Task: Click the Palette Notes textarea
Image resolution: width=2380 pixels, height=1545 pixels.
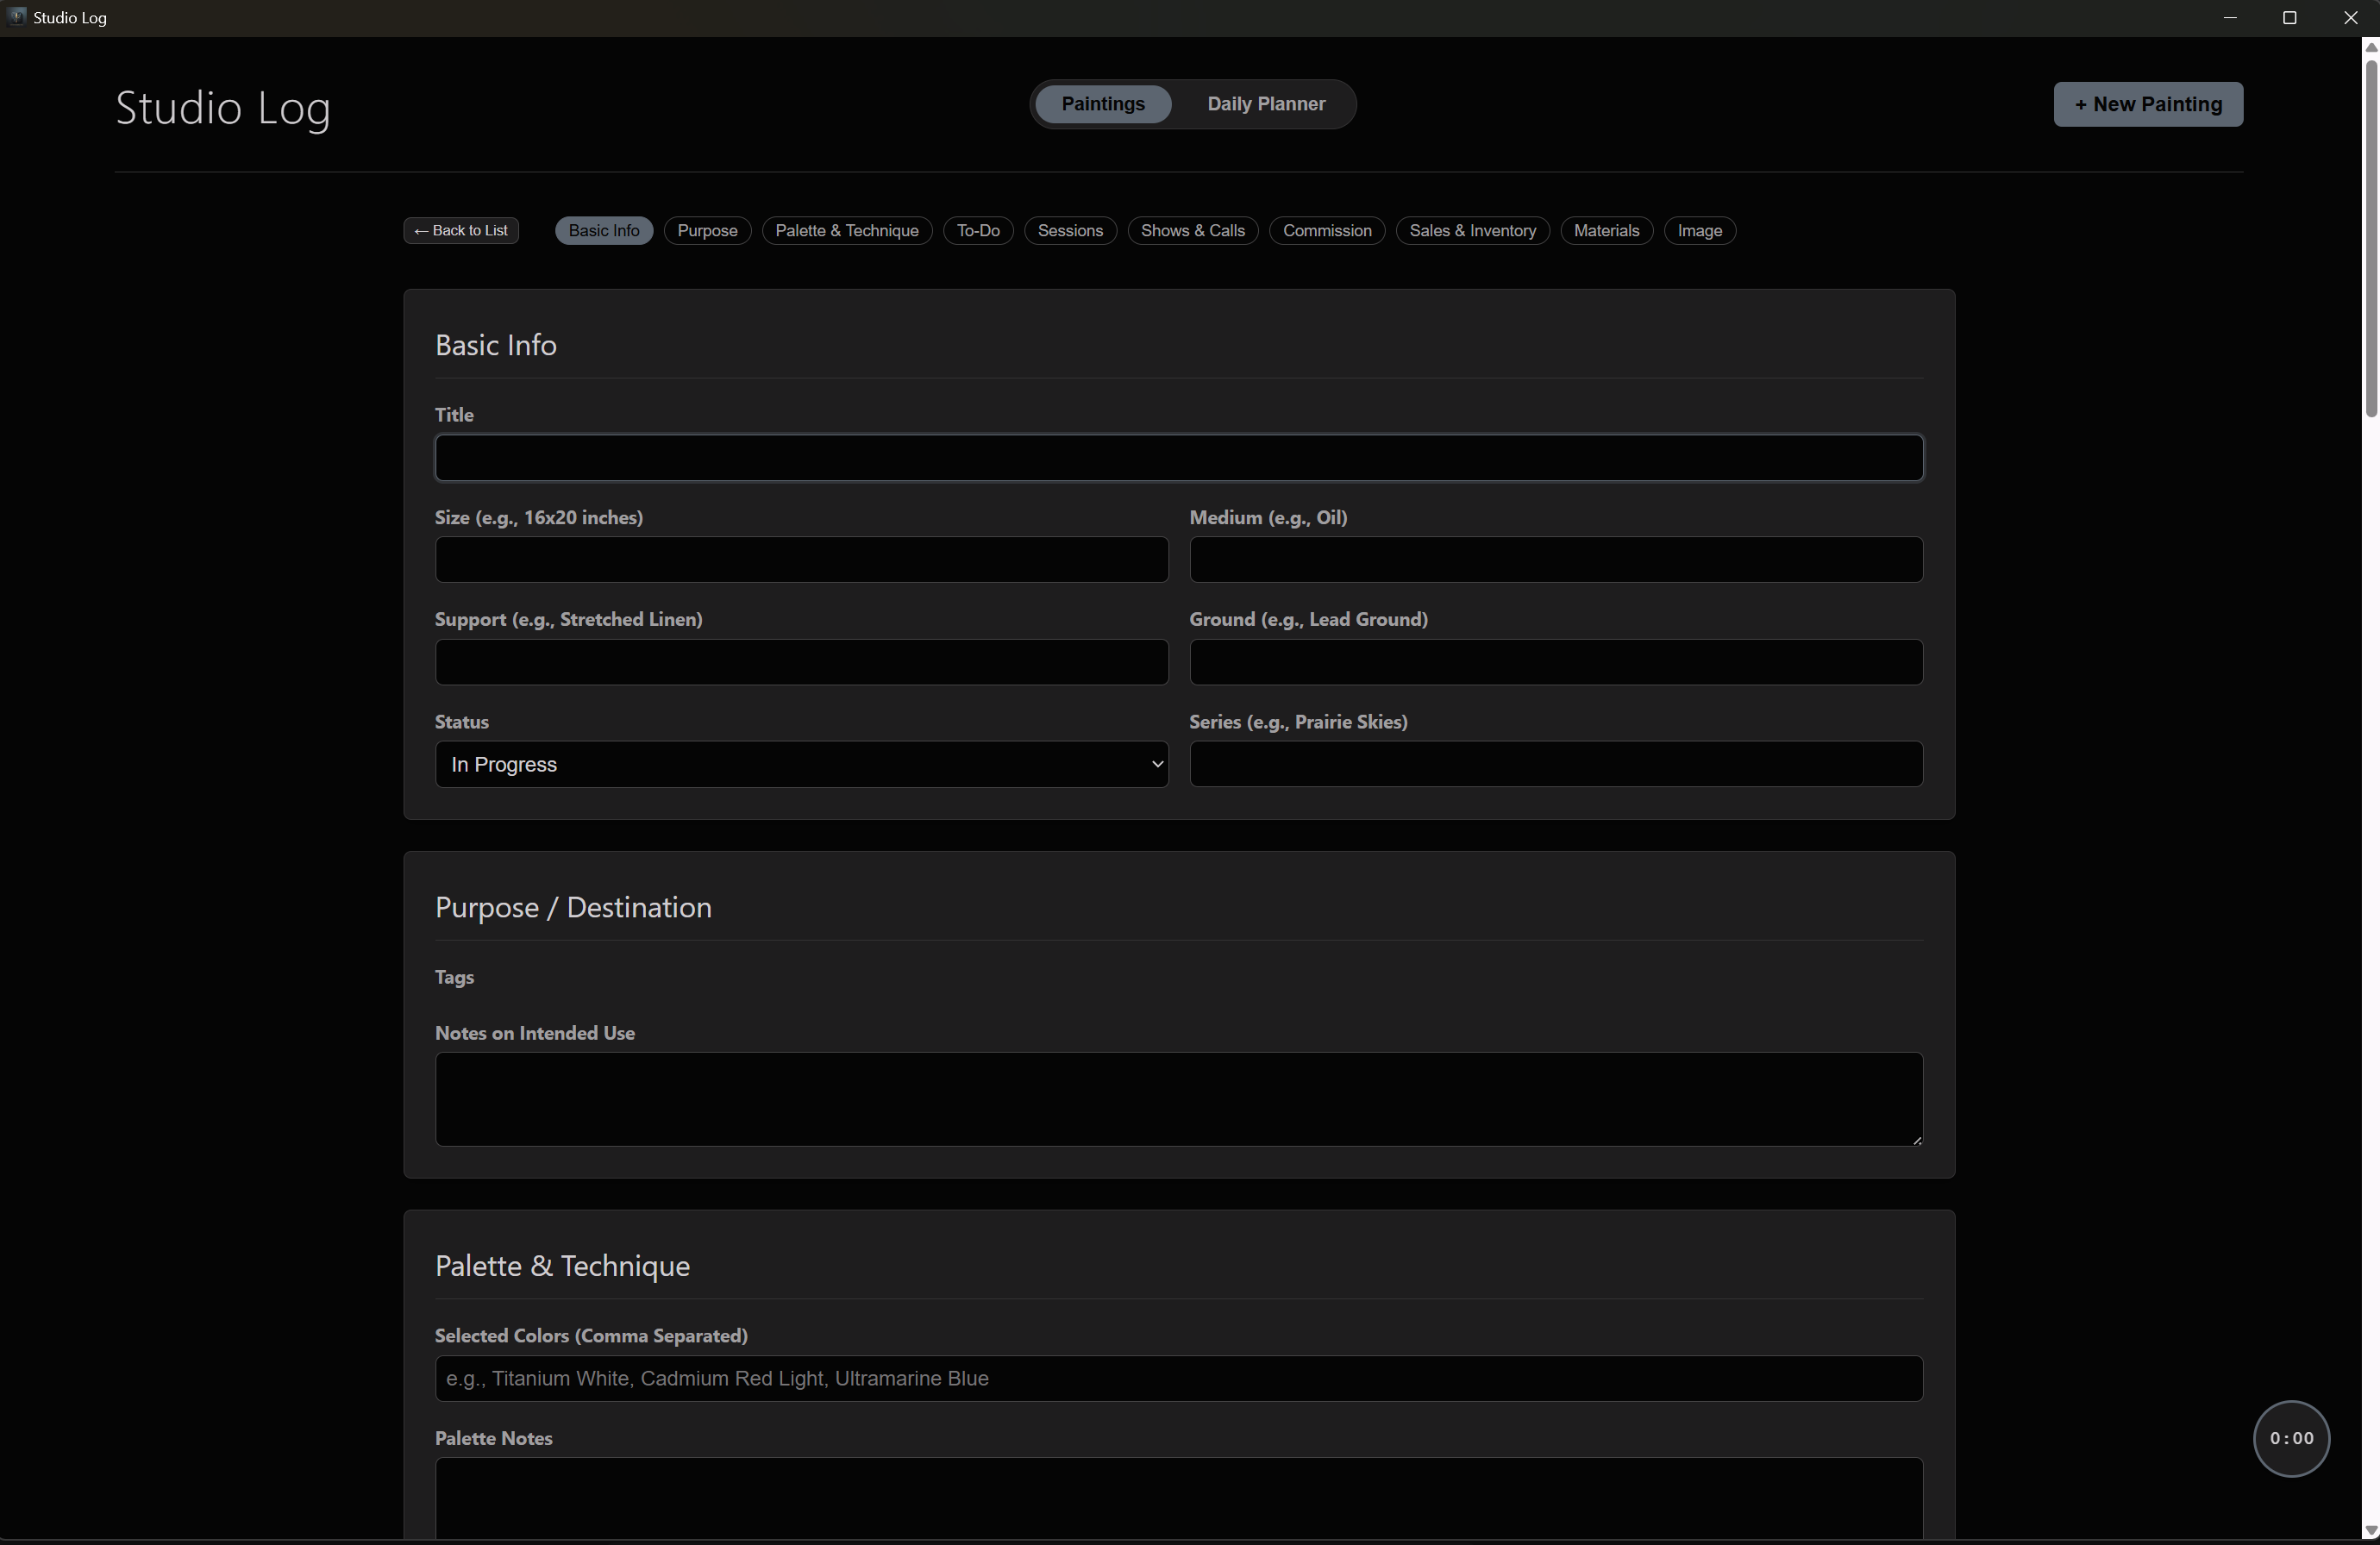Action: tap(1179, 1498)
